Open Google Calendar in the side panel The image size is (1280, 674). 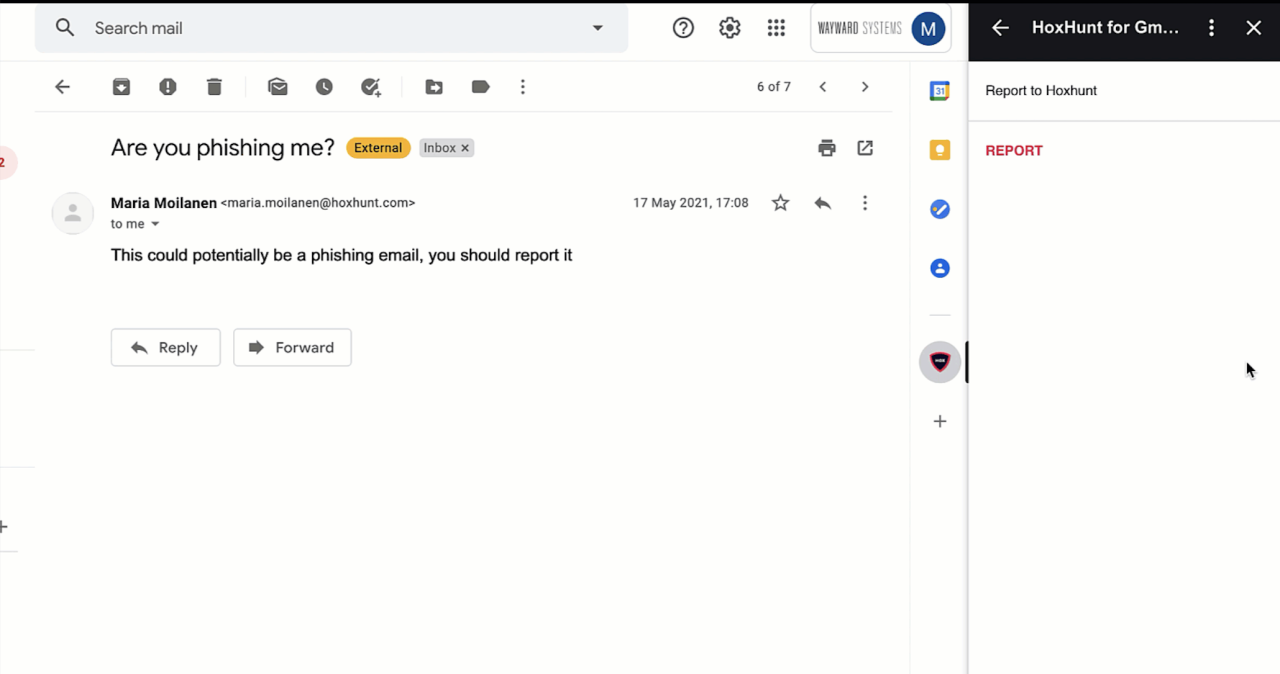click(x=939, y=90)
